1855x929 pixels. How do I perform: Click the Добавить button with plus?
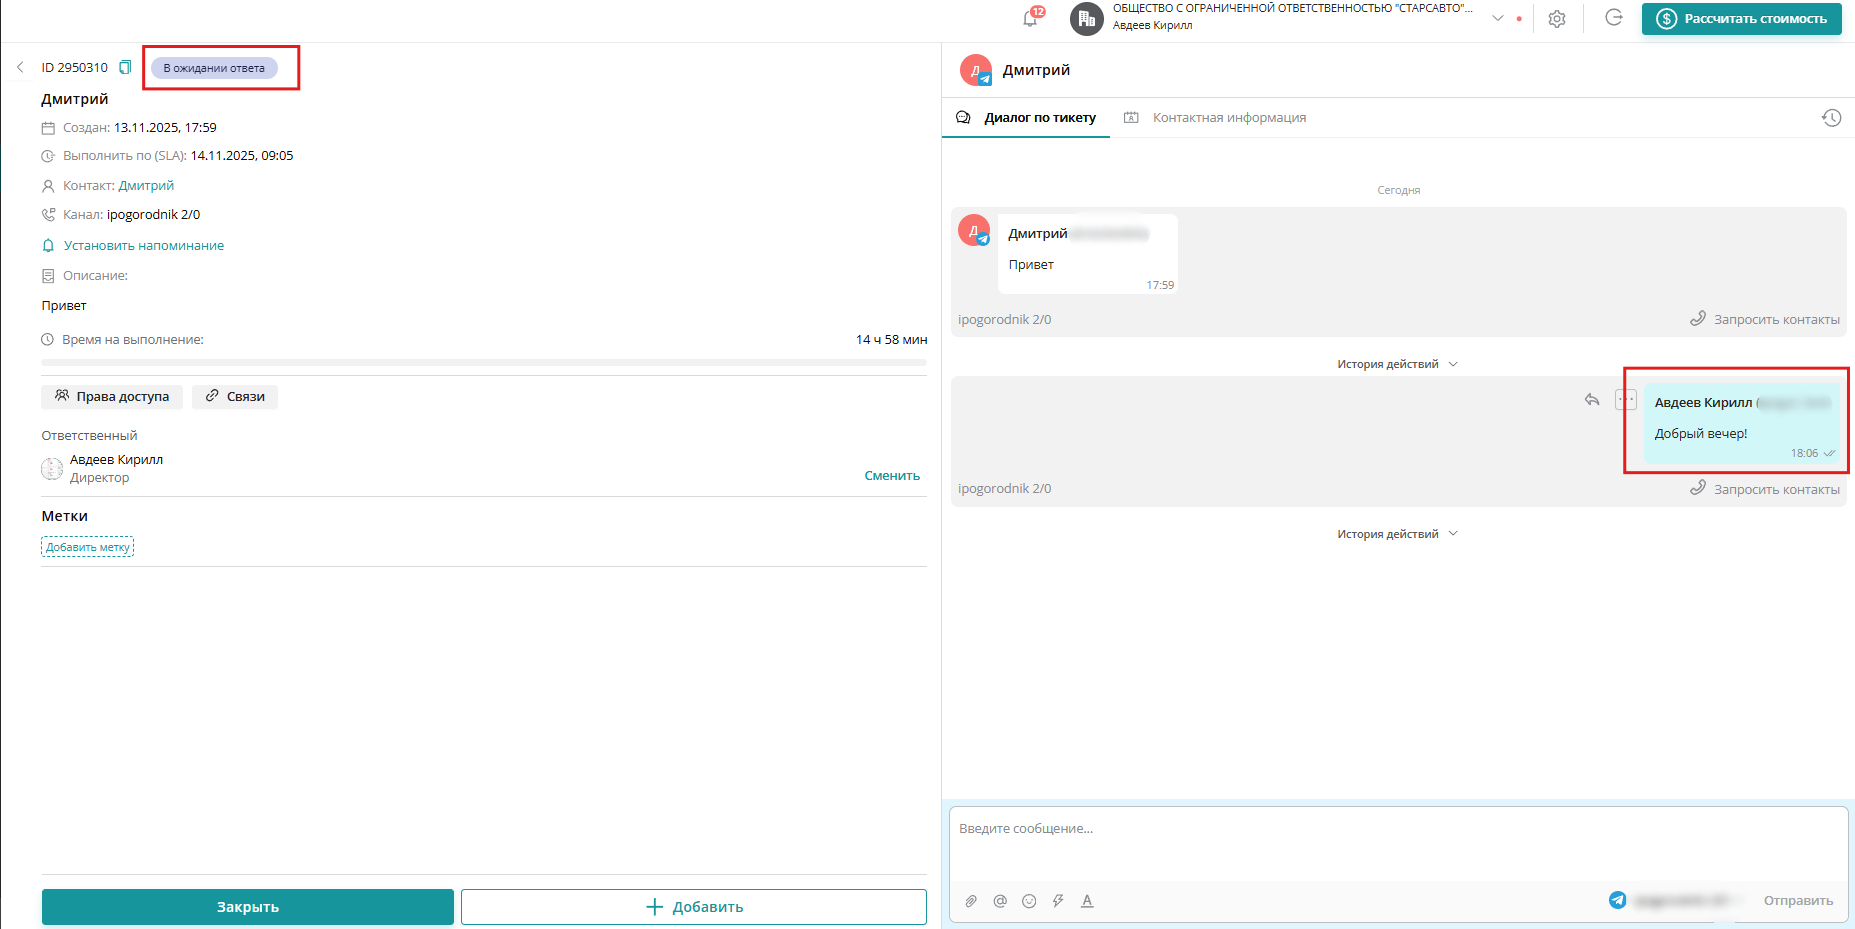tap(694, 907)
